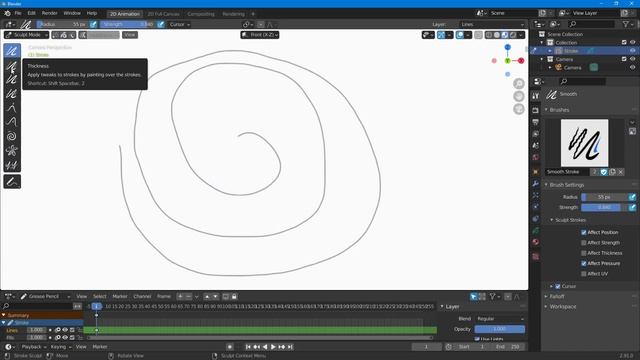
Task: Open the Cursor dropdown in tool header
Action: [180, 24]
